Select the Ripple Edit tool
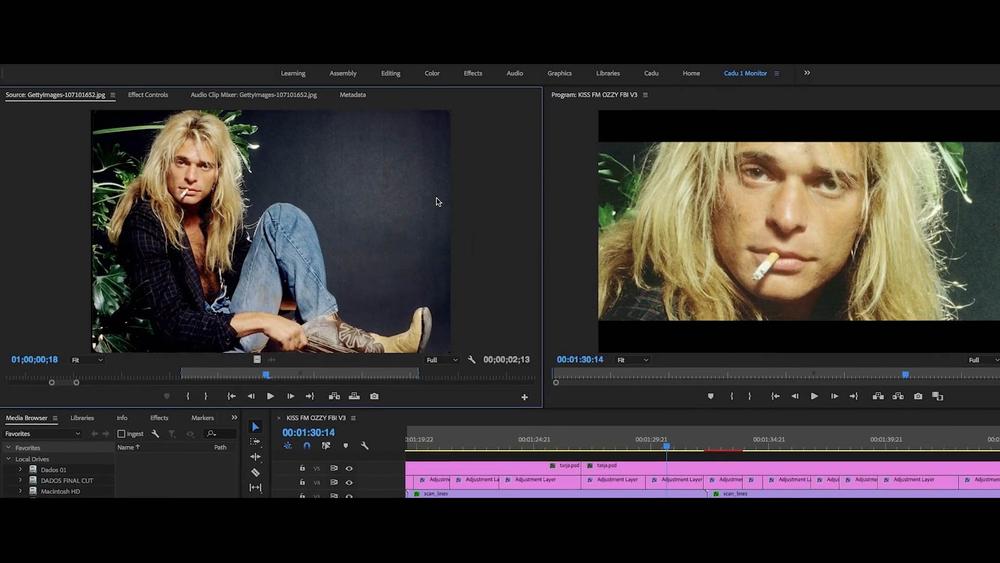1000x563 pixels. [255, 457]
